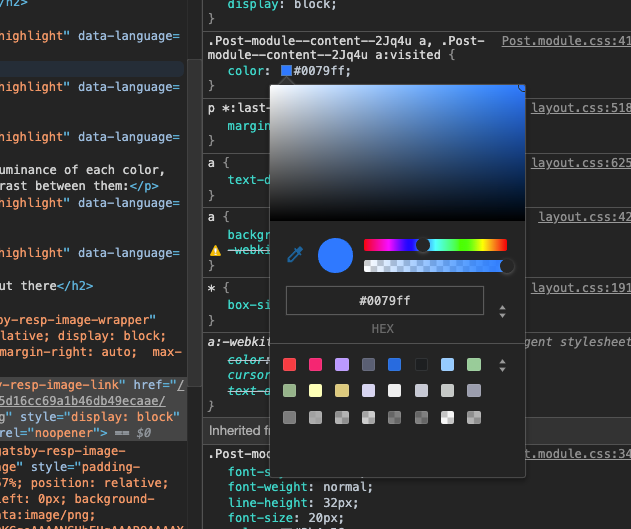Click the Elements panel vertical scrollbar
This screenshot has width=631, height=529.
point(195,223)
